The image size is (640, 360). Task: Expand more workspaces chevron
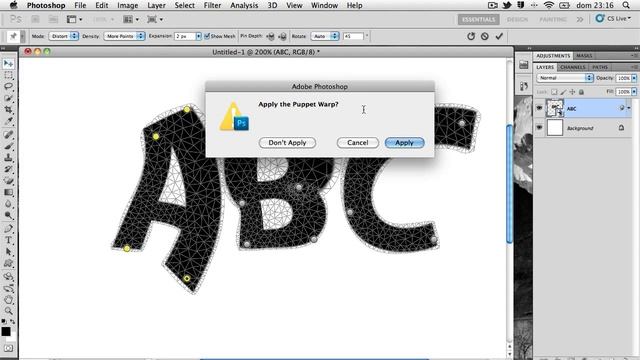580,19
